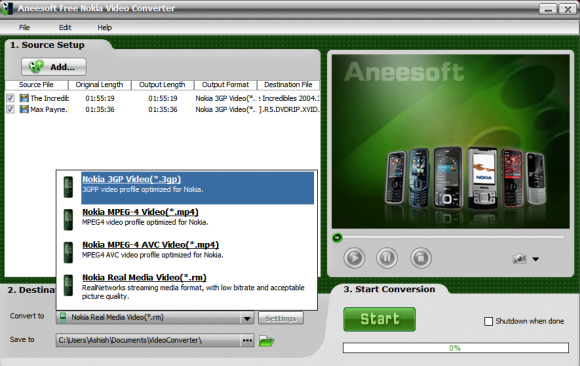Select Nokia MPEG-4 Video(*.mp4) format option

click(197, 220)
